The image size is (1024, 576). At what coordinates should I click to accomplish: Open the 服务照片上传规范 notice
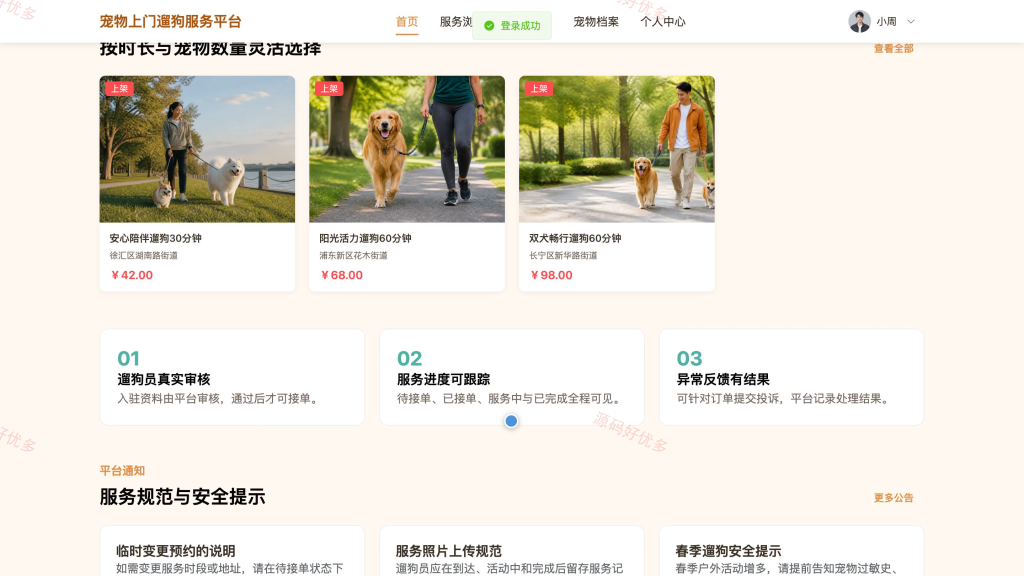pos(512,551)
